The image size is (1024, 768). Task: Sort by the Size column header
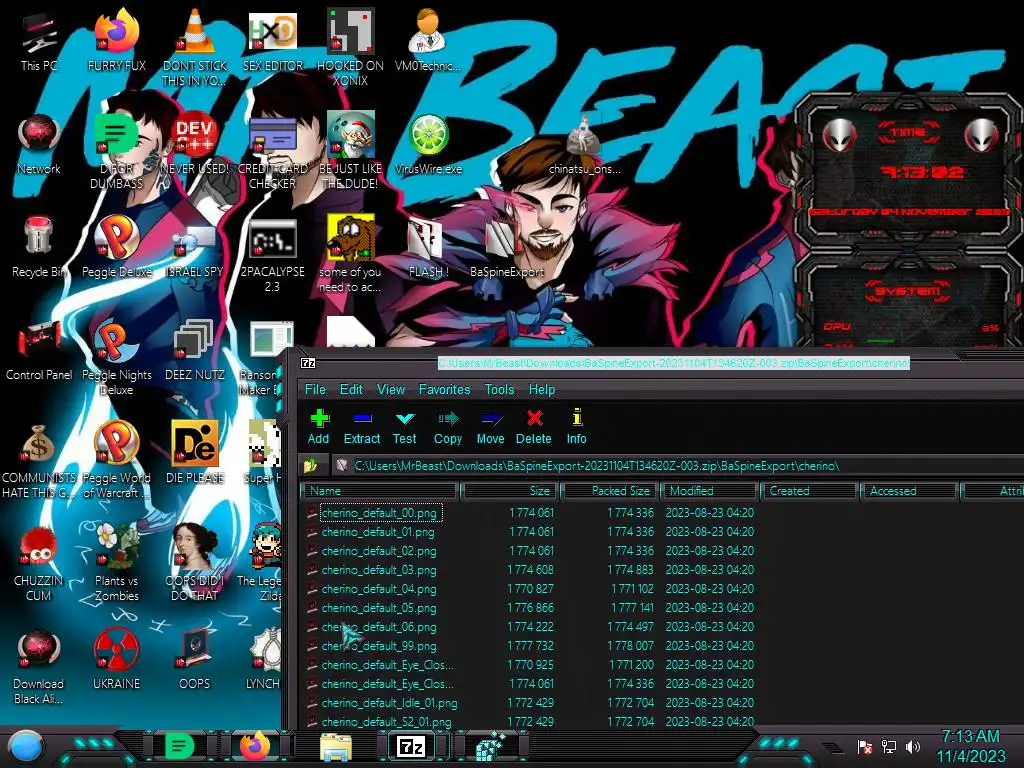pos(509,491)
